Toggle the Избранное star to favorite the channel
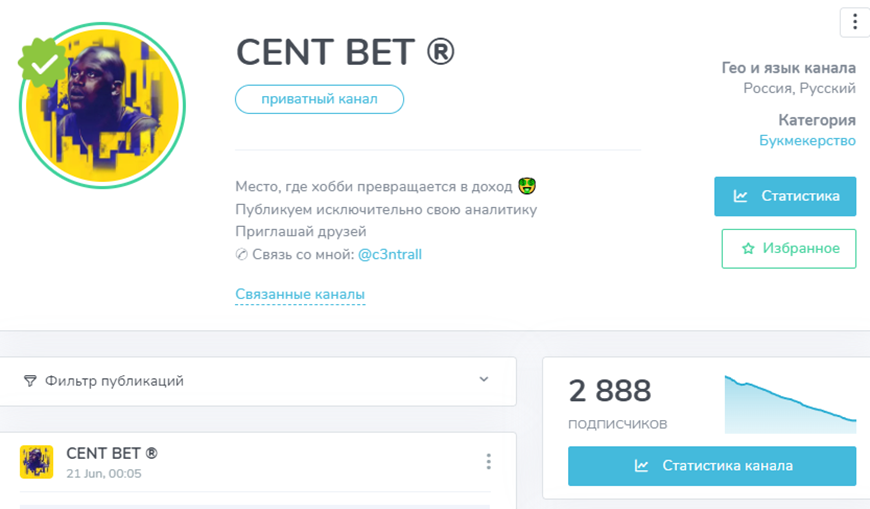Image resolution: width=870 pixels, height=509 pixels. click(748, 248)
